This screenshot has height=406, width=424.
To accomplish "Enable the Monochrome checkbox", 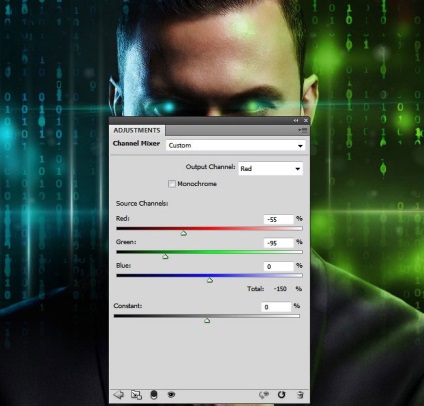I will pos(172,184).
